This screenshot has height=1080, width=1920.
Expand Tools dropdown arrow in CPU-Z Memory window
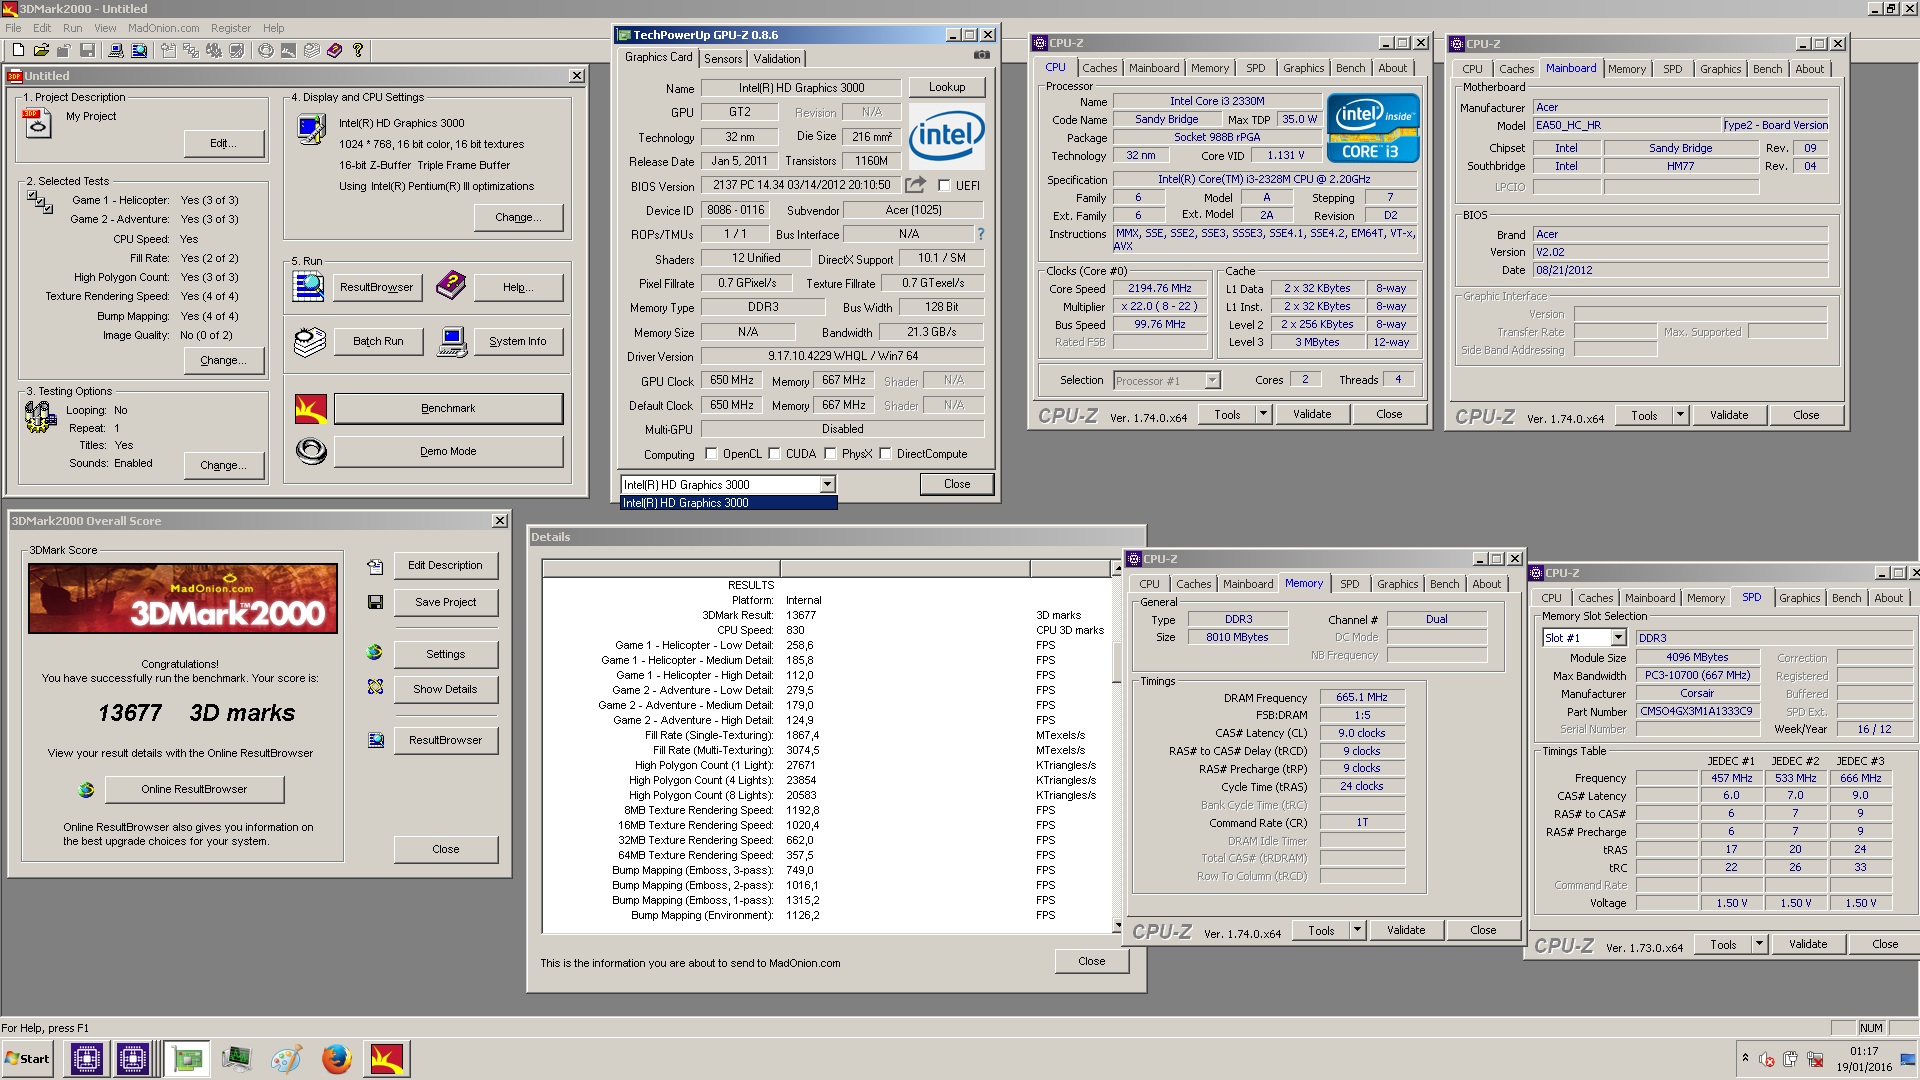tap(1357, 930)
